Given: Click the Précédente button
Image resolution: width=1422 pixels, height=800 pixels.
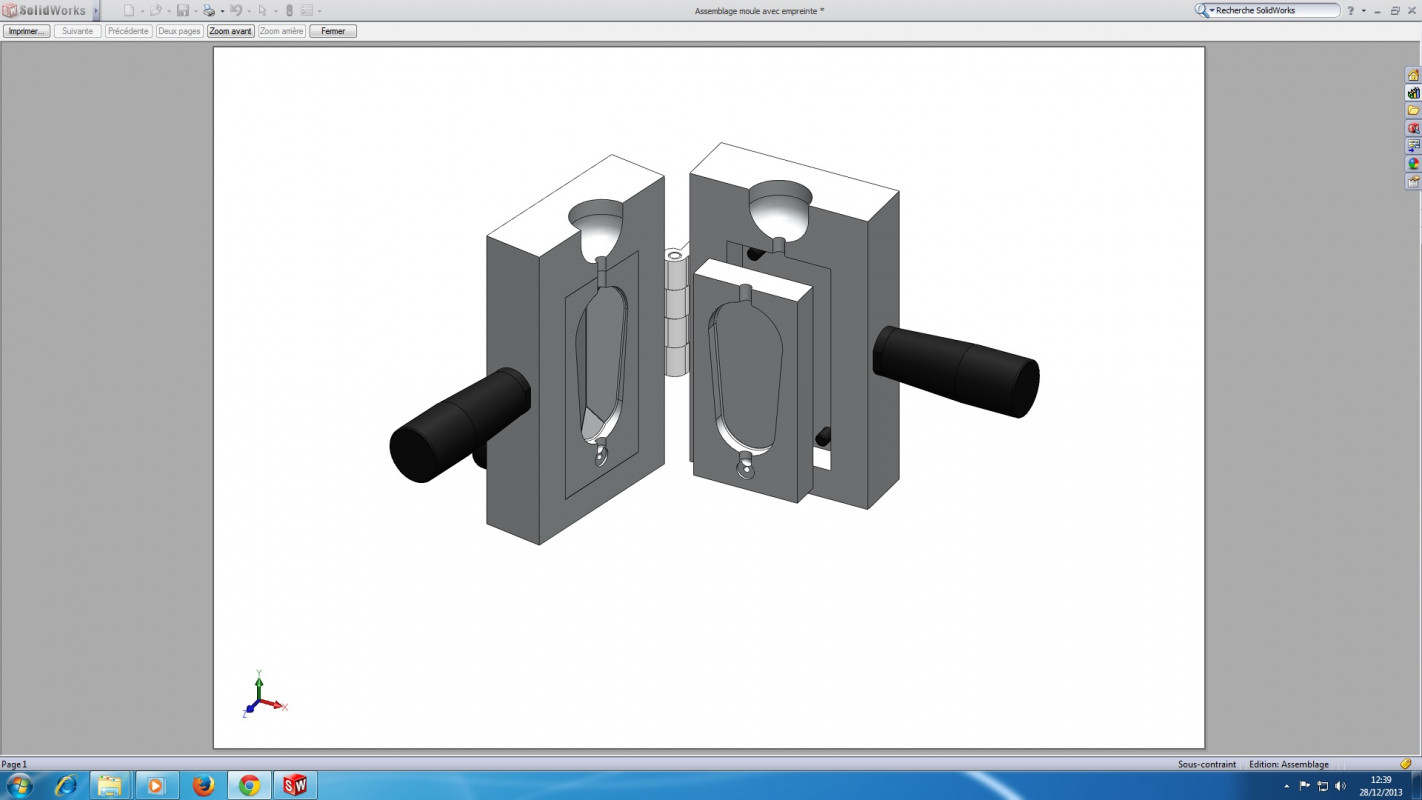Looking at the screenshot, I should pos(128,31).
